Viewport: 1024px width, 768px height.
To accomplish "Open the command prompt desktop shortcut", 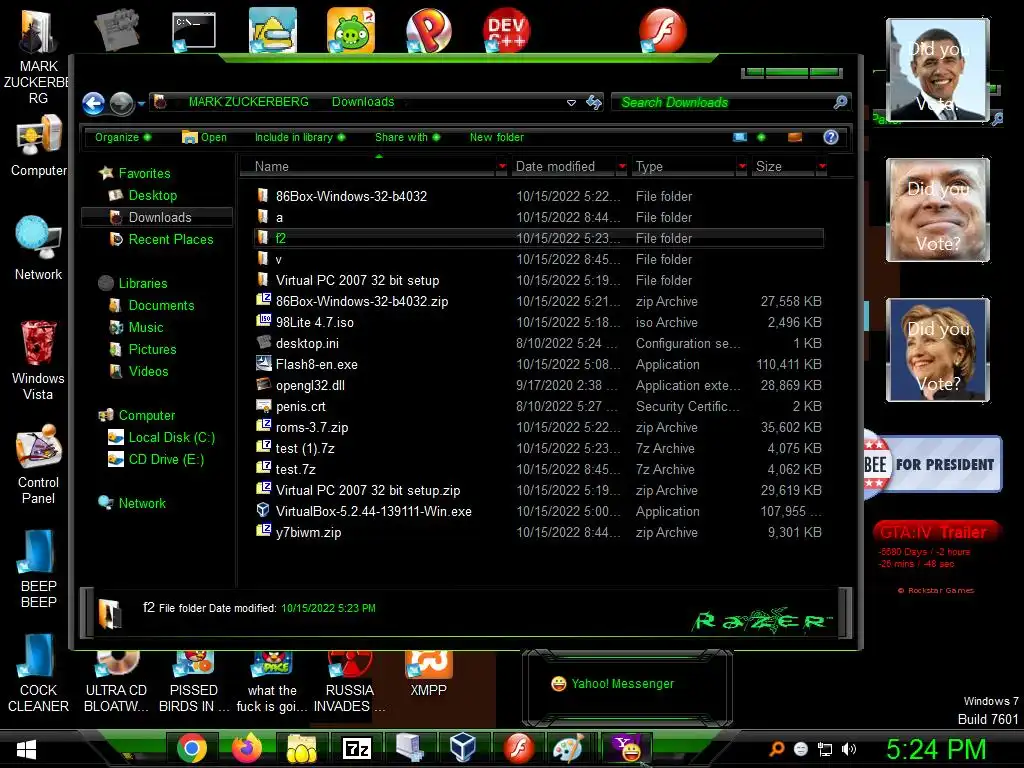I will (194, 30).
